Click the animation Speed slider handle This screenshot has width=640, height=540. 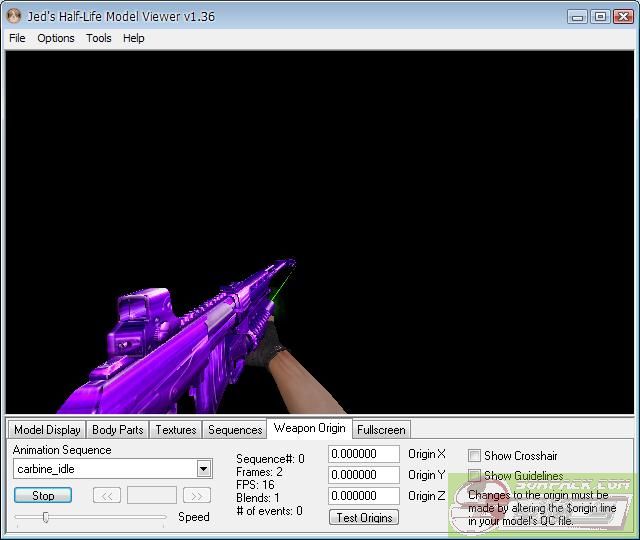coord(45,517)
